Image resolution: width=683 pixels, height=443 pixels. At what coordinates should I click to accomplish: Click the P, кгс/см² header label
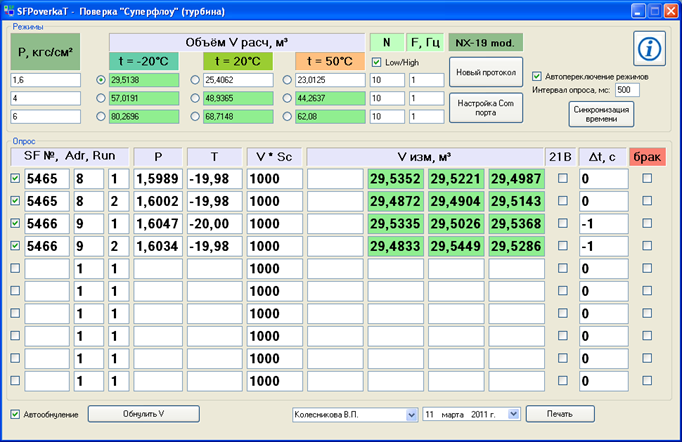[45, 52]
